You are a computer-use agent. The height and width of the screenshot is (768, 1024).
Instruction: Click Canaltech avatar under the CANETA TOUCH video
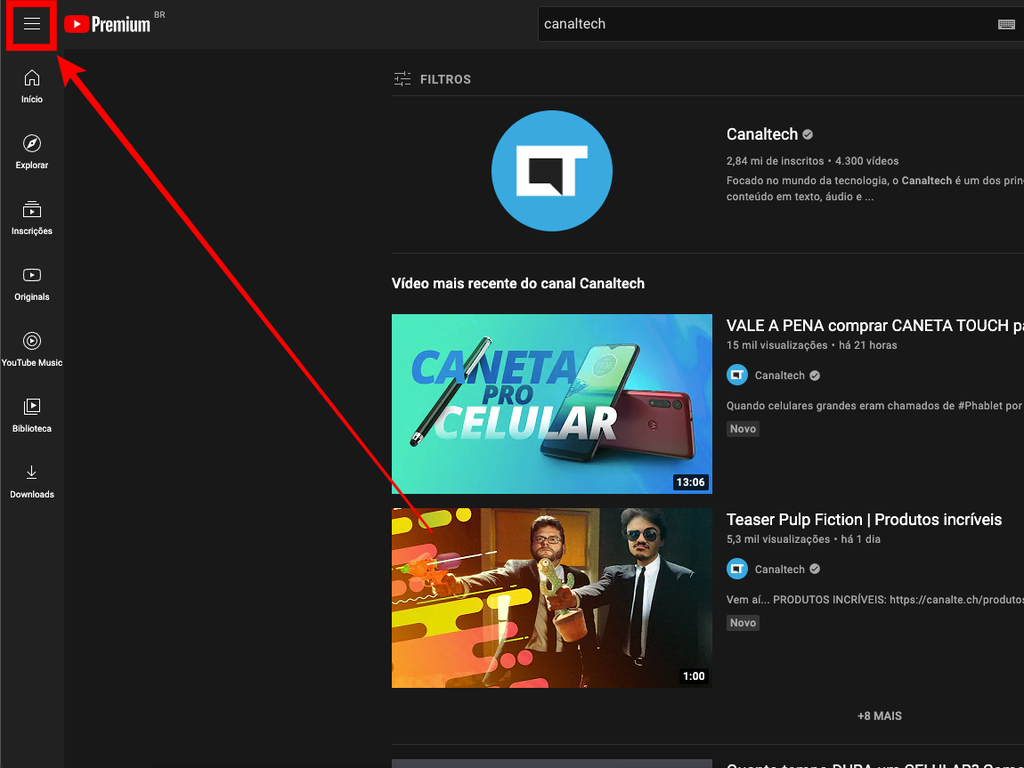click(737, 375)
